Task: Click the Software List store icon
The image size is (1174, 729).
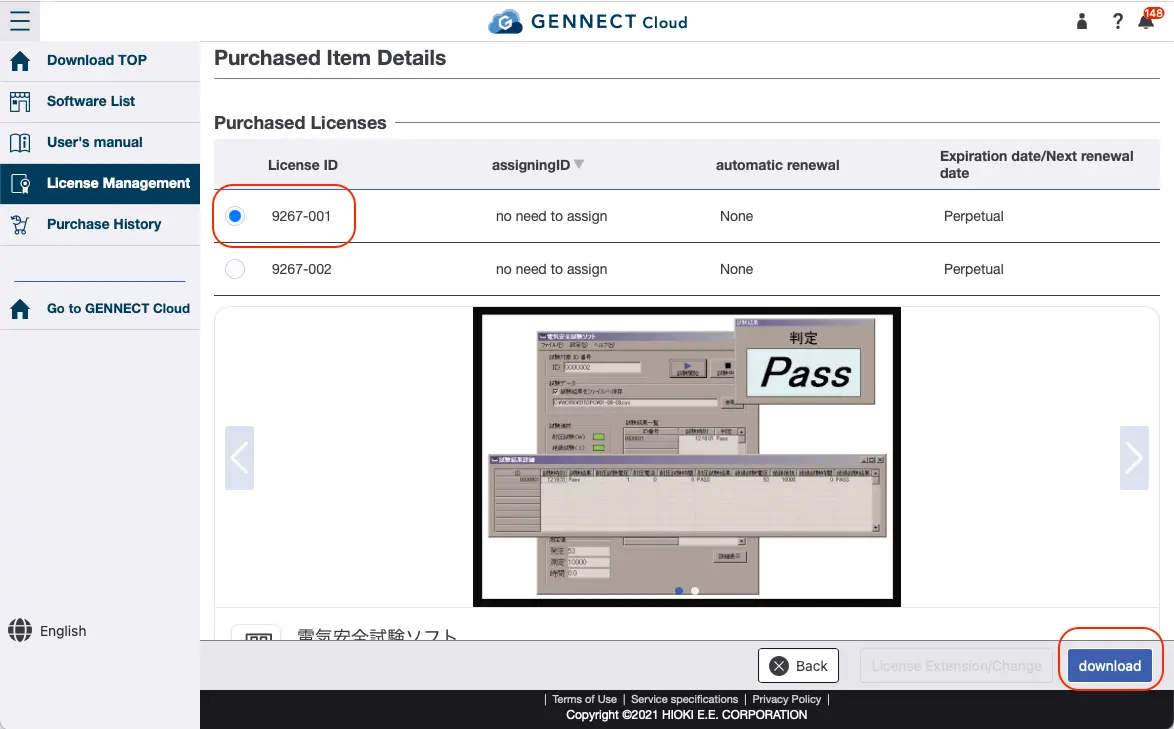Action: 20,102
